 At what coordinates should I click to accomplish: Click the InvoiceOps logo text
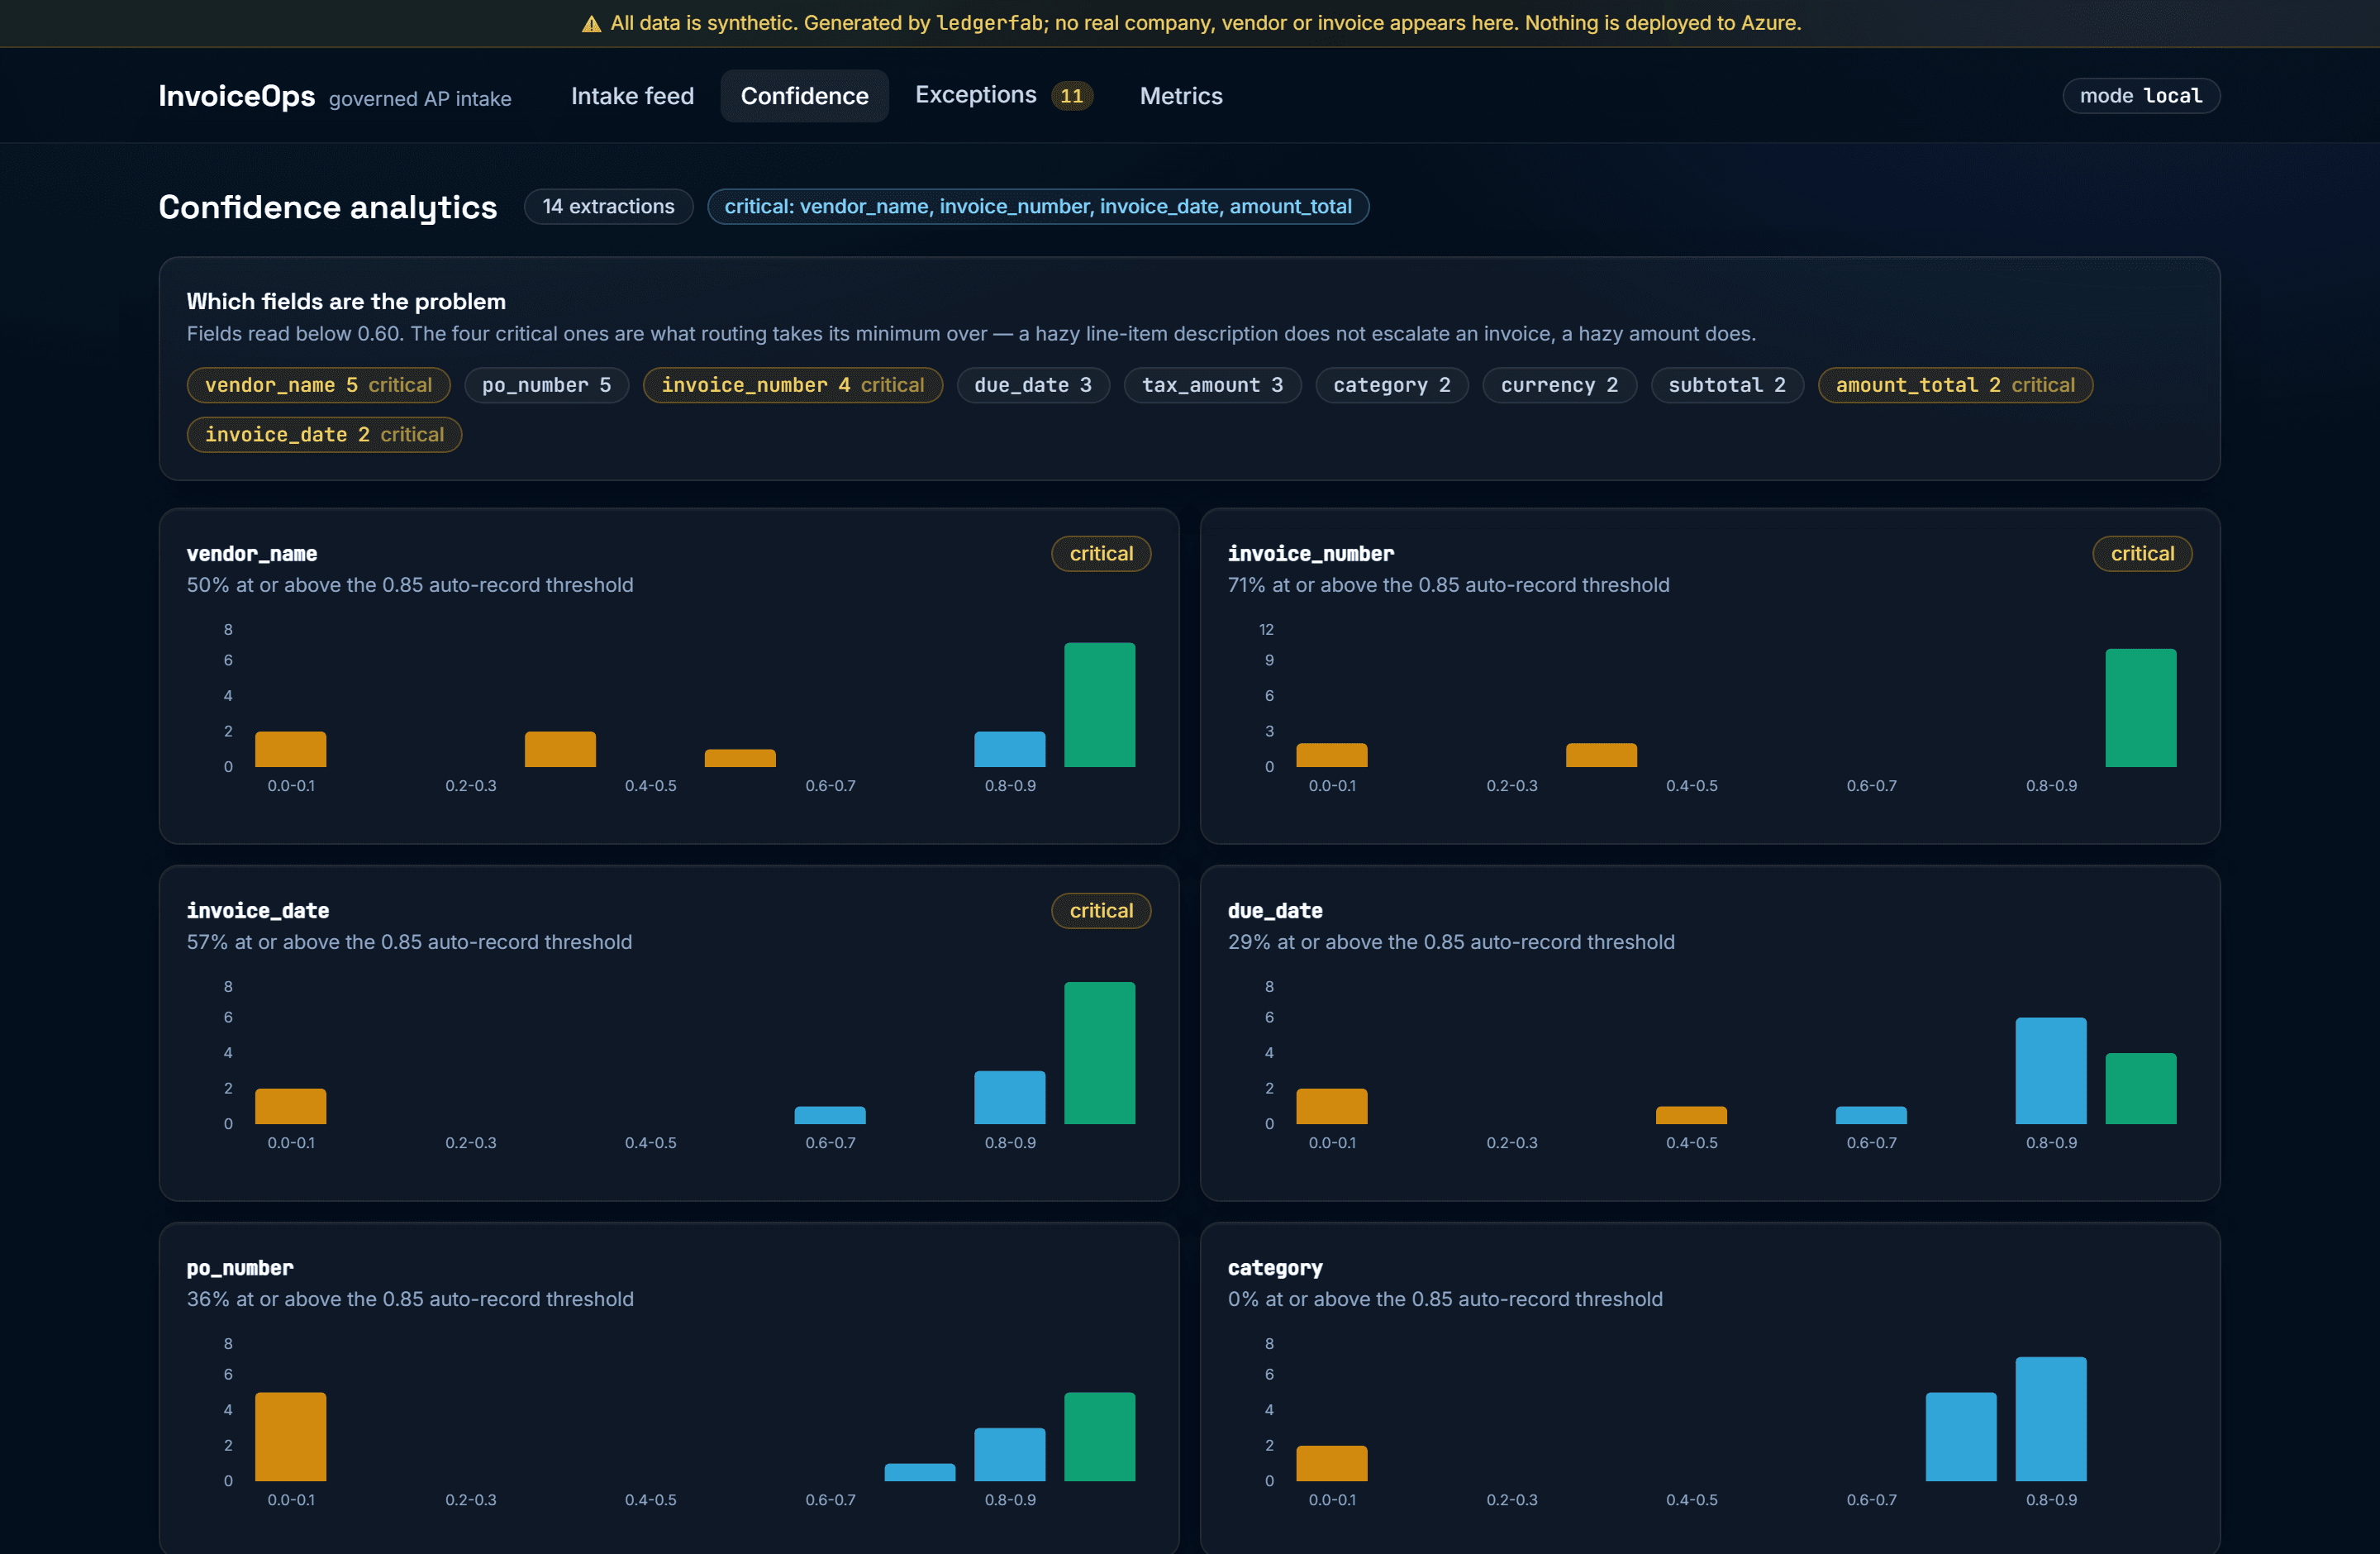(237, 96)
